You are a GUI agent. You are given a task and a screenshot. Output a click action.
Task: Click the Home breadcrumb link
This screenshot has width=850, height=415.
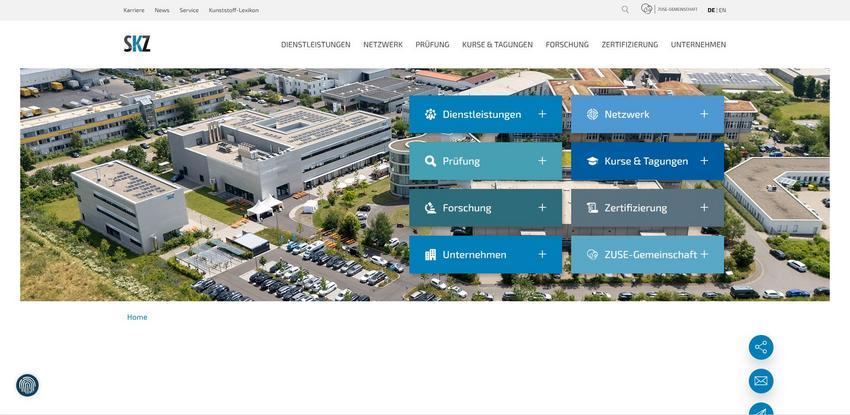137,317
